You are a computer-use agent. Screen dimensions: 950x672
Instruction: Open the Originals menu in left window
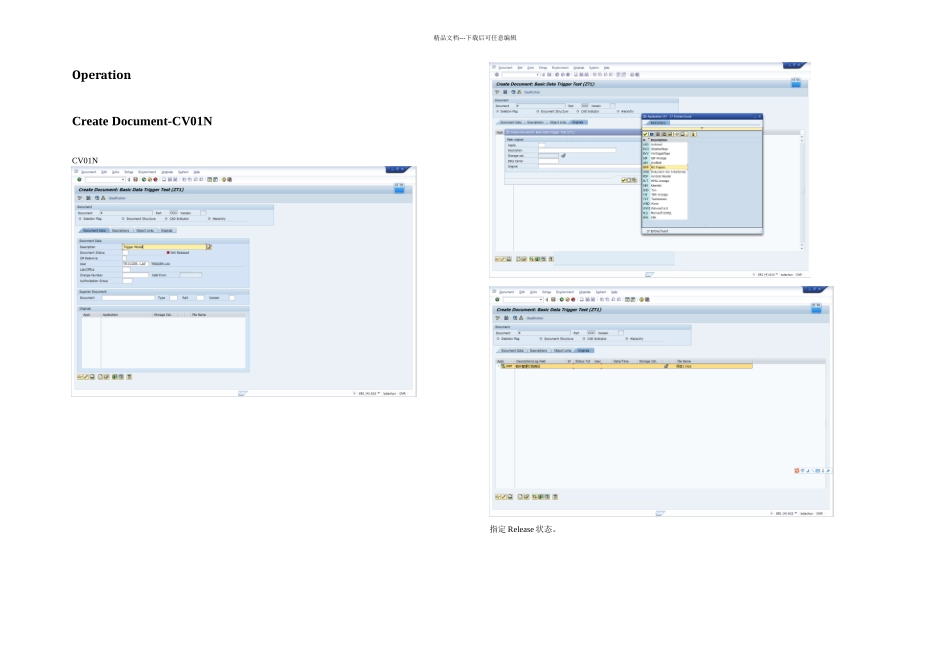[167, 172]
